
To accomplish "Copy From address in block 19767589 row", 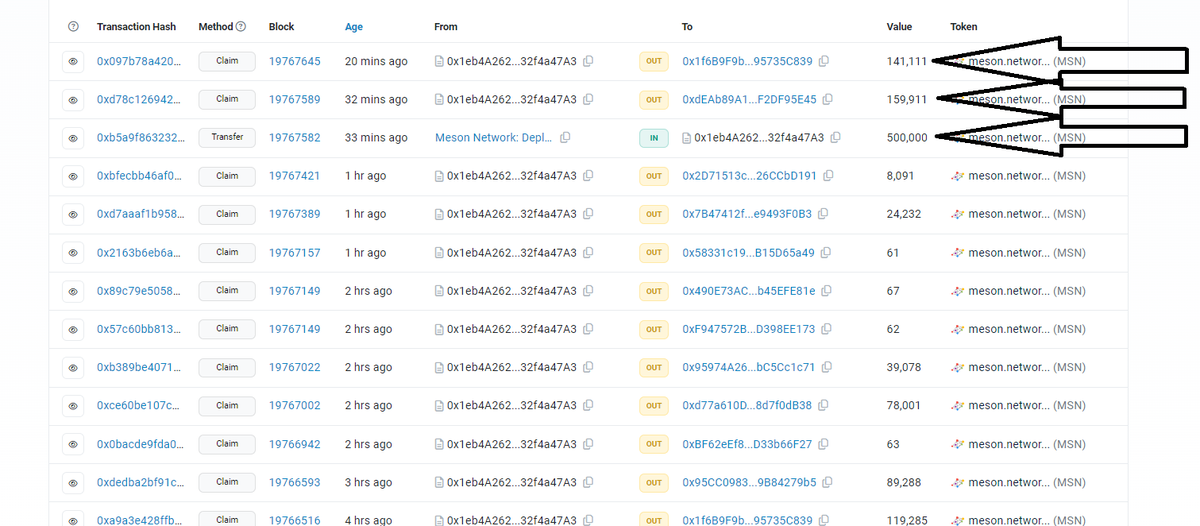I will [x=588, y=99].
